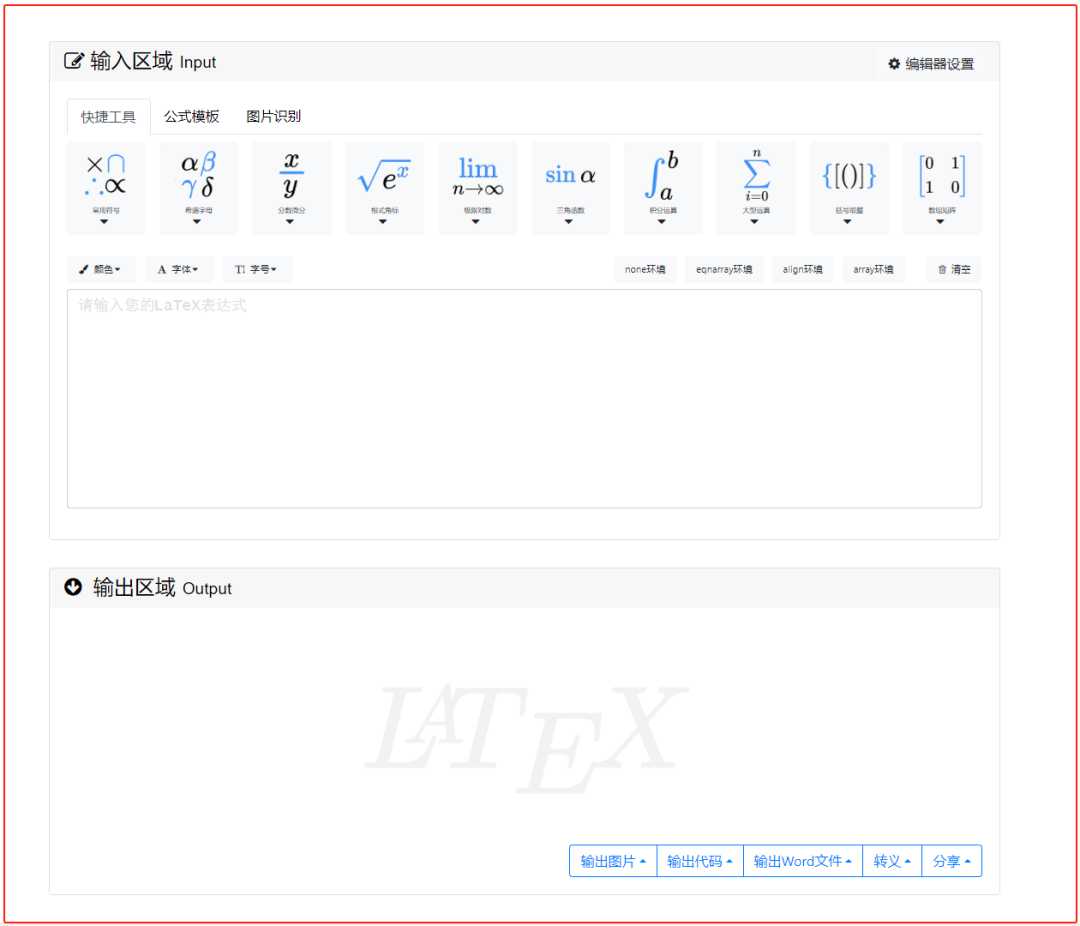Image resolution: width=1080 pixels, height=926 pixels.
Task: Switch to the 公式模板 tab
Action: [192, 117]
